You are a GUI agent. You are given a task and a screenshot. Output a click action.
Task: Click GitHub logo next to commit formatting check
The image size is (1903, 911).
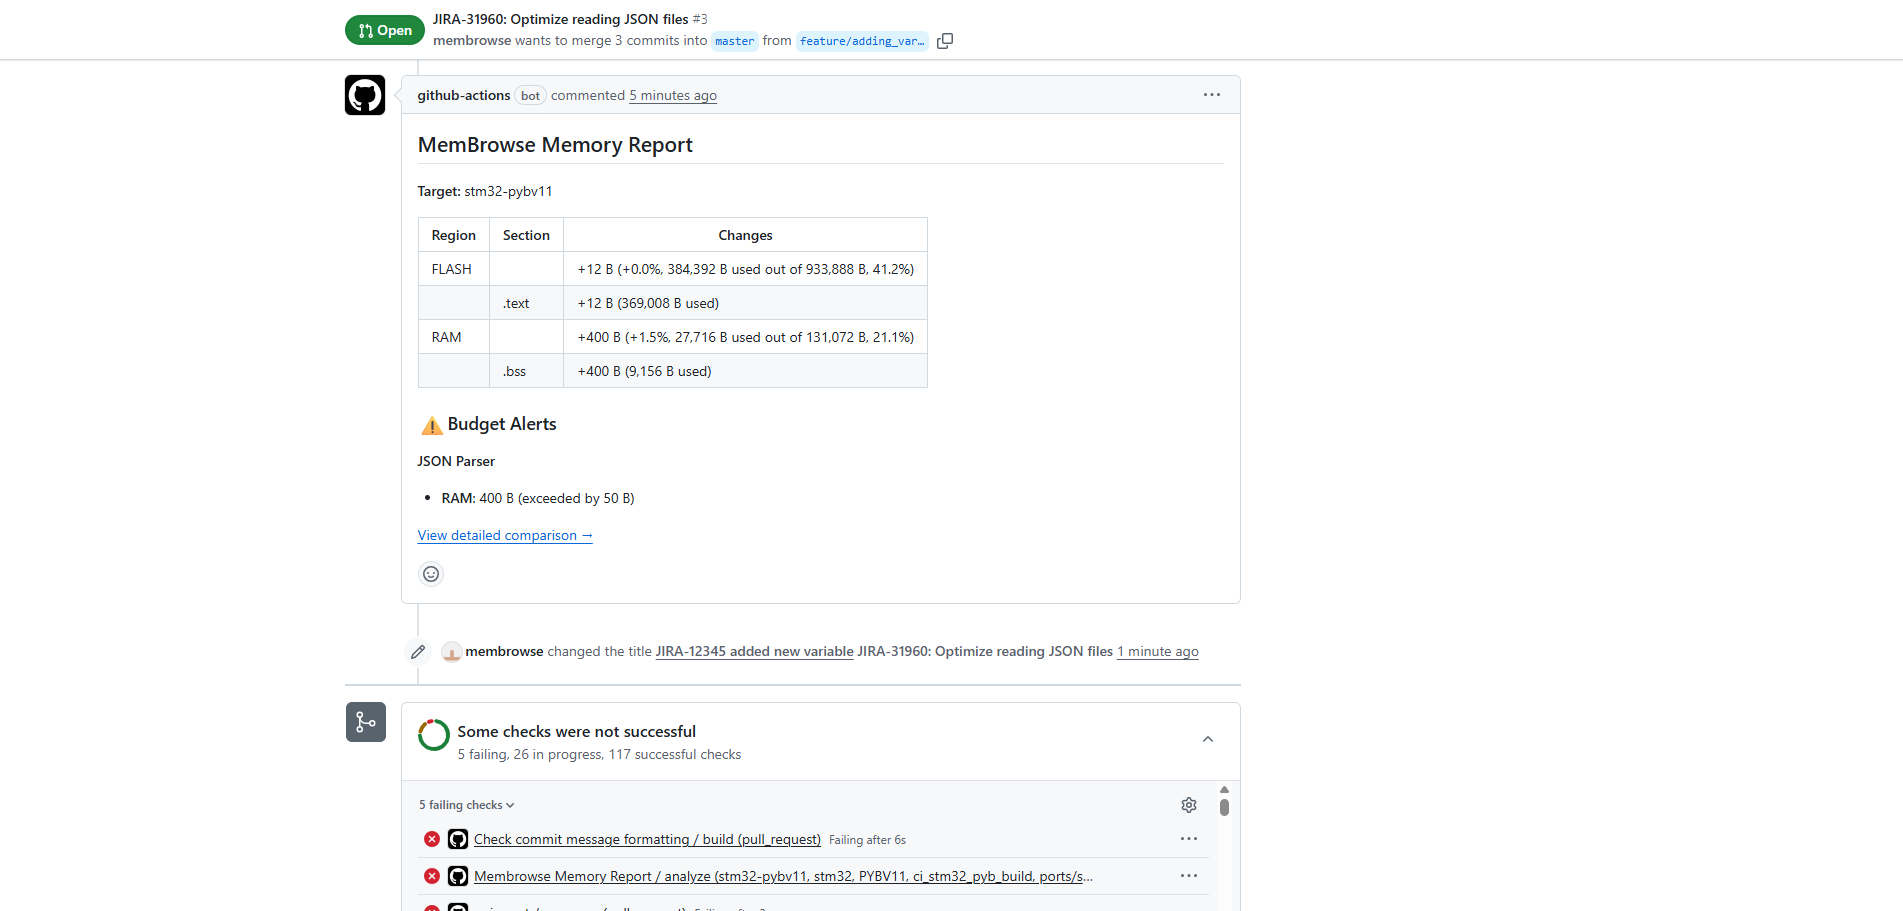coord(458,839)
